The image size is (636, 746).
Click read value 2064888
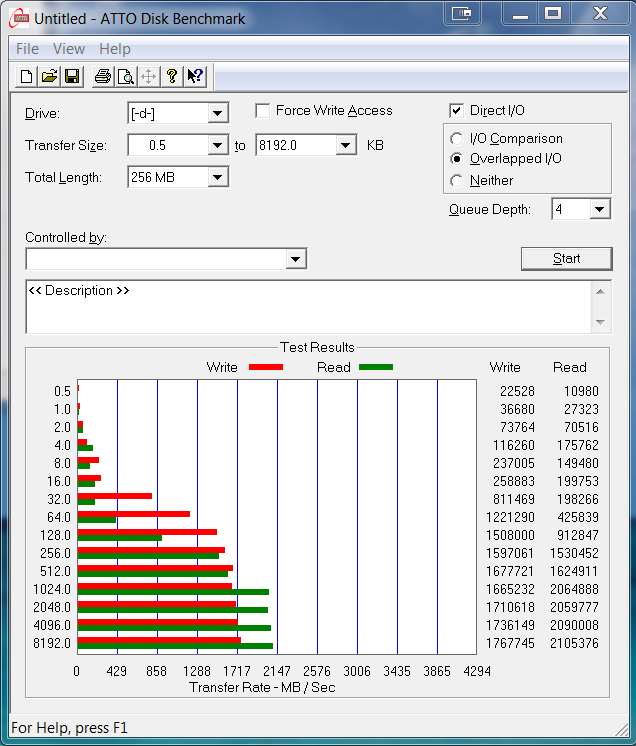point(574,589)
